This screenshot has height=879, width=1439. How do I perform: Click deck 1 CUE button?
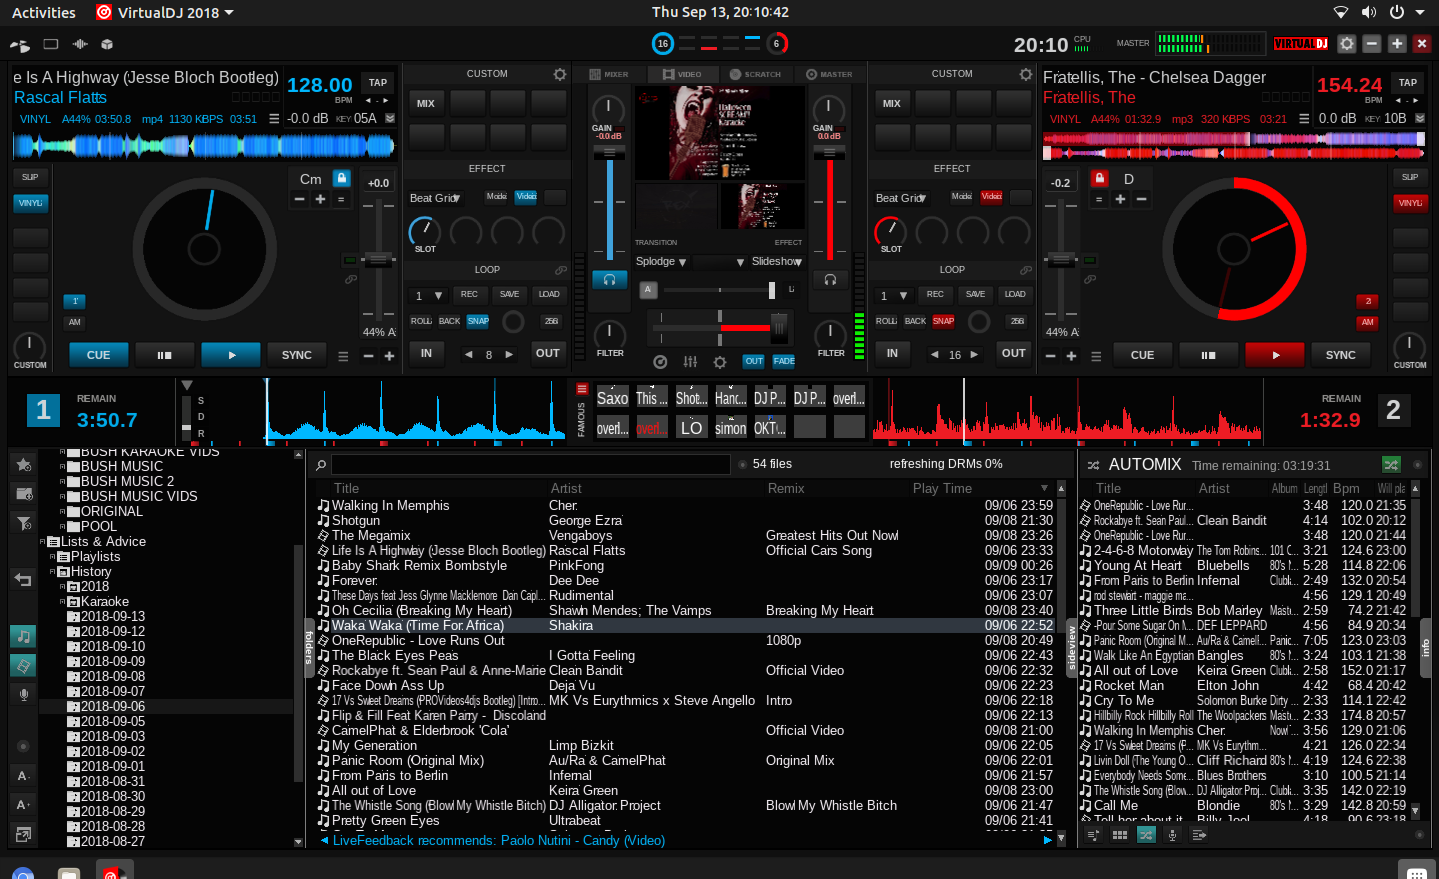click(x=98, y=355)
